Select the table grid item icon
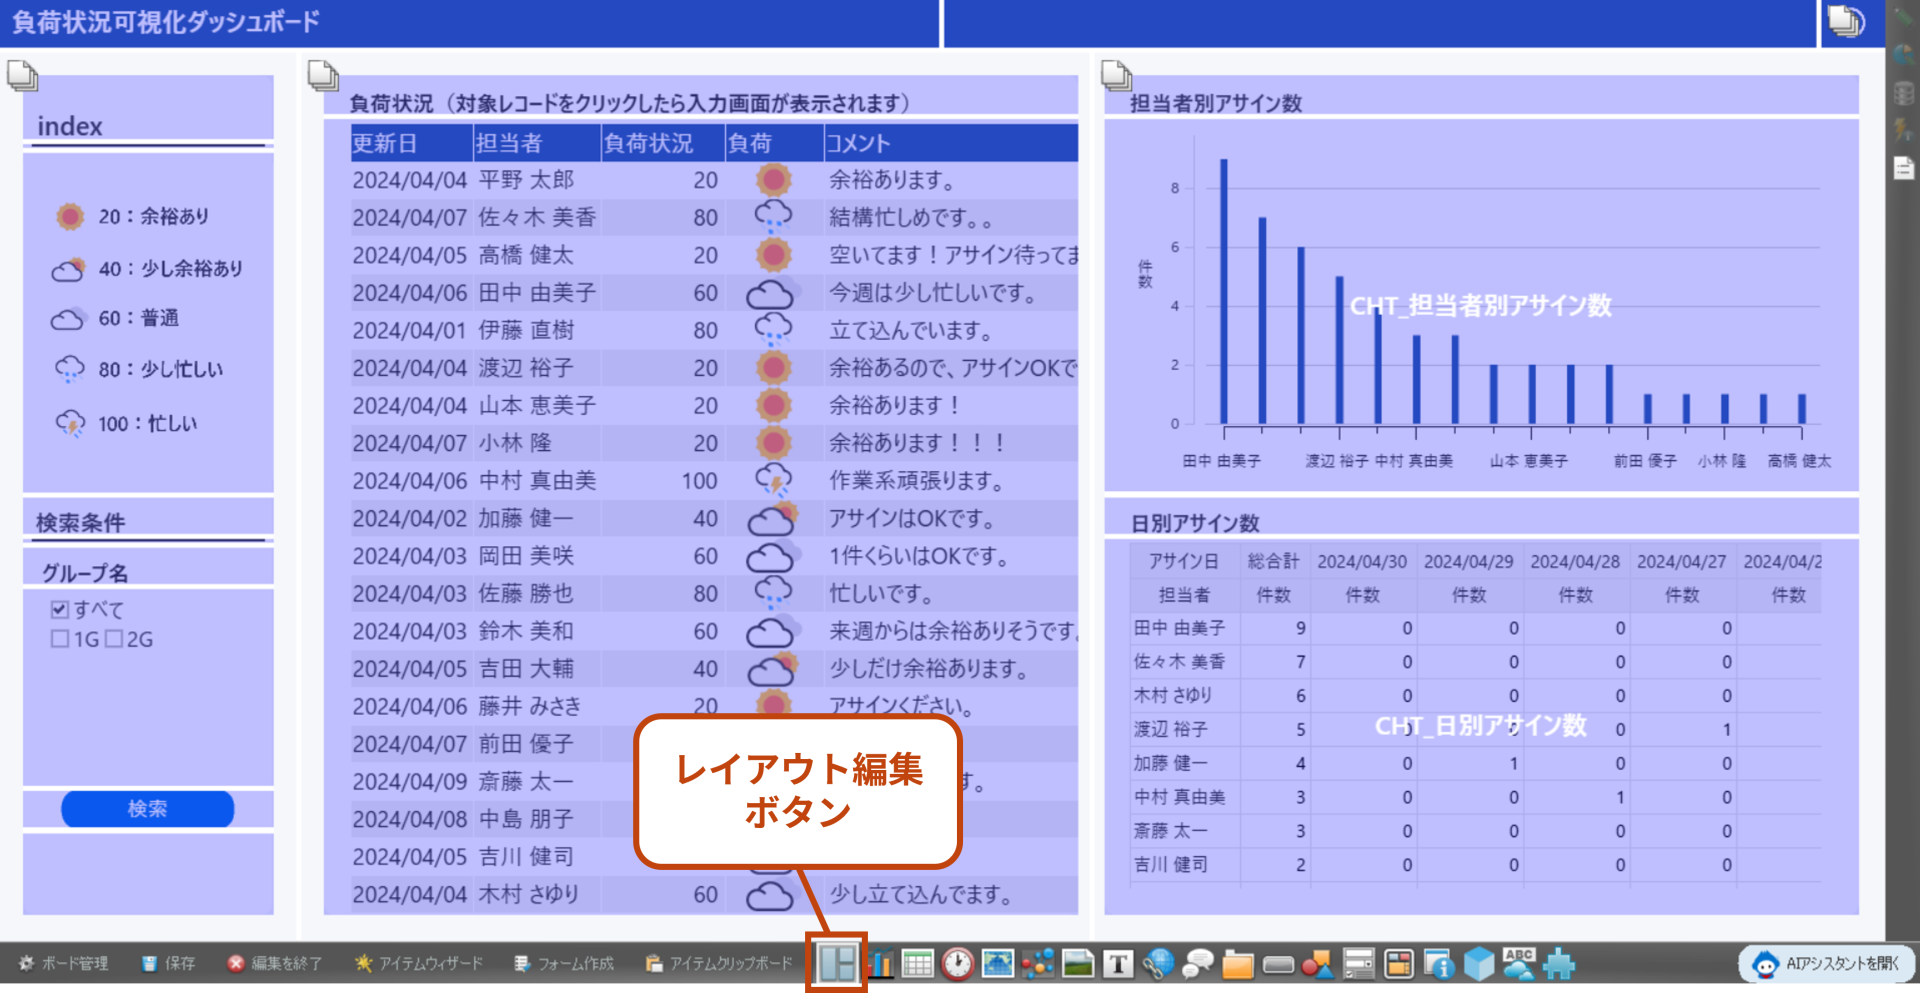 (917, 963)
